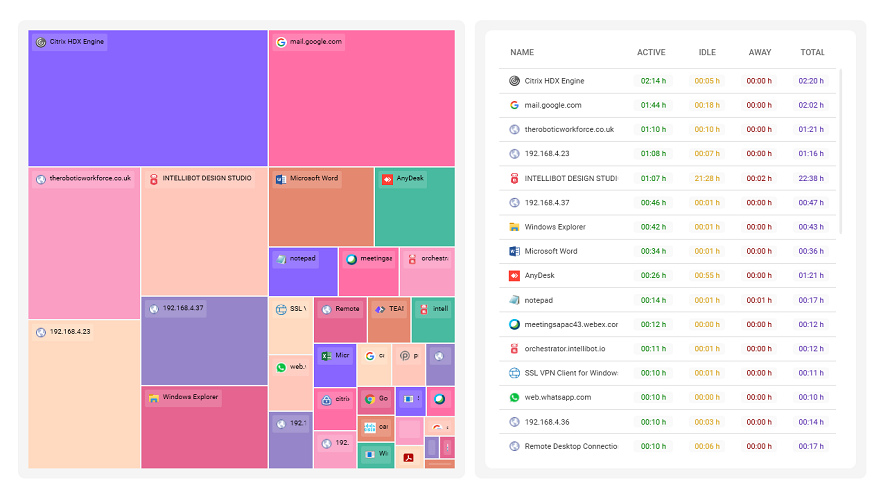Select the 192.168.4.37 tile label in the treemap
Screen dimensions: 890x500
(x=183, y=308)
